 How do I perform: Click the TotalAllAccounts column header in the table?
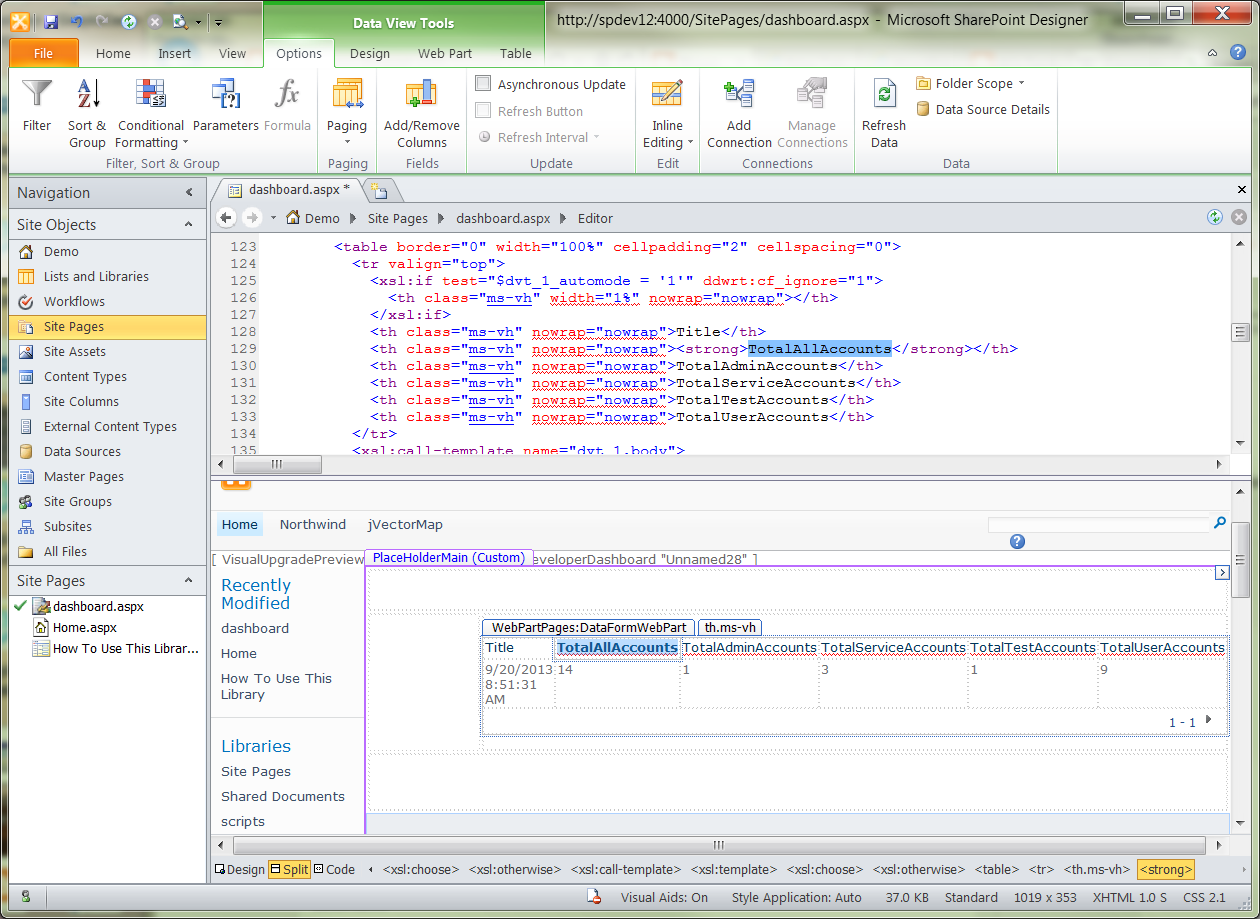[617, 648]
